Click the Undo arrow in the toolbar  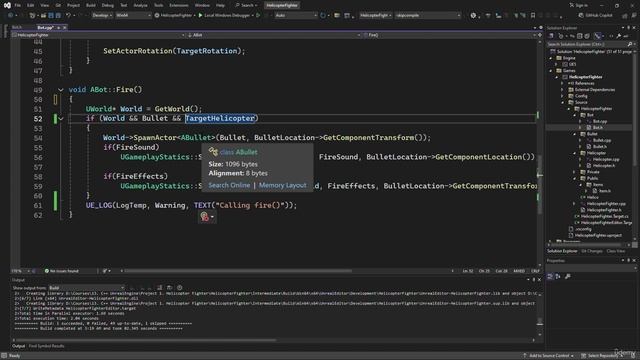(69, 15)
